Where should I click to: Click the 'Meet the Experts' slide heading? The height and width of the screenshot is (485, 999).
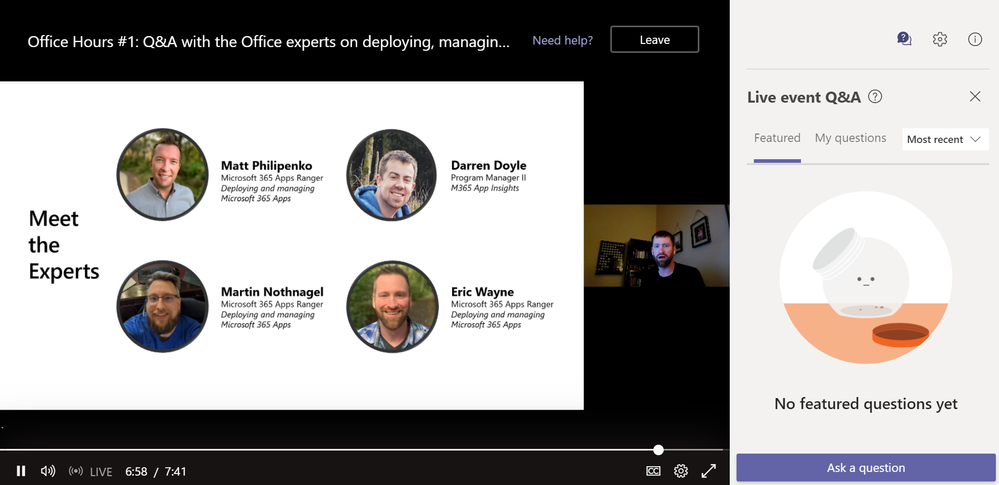[64, 245]
